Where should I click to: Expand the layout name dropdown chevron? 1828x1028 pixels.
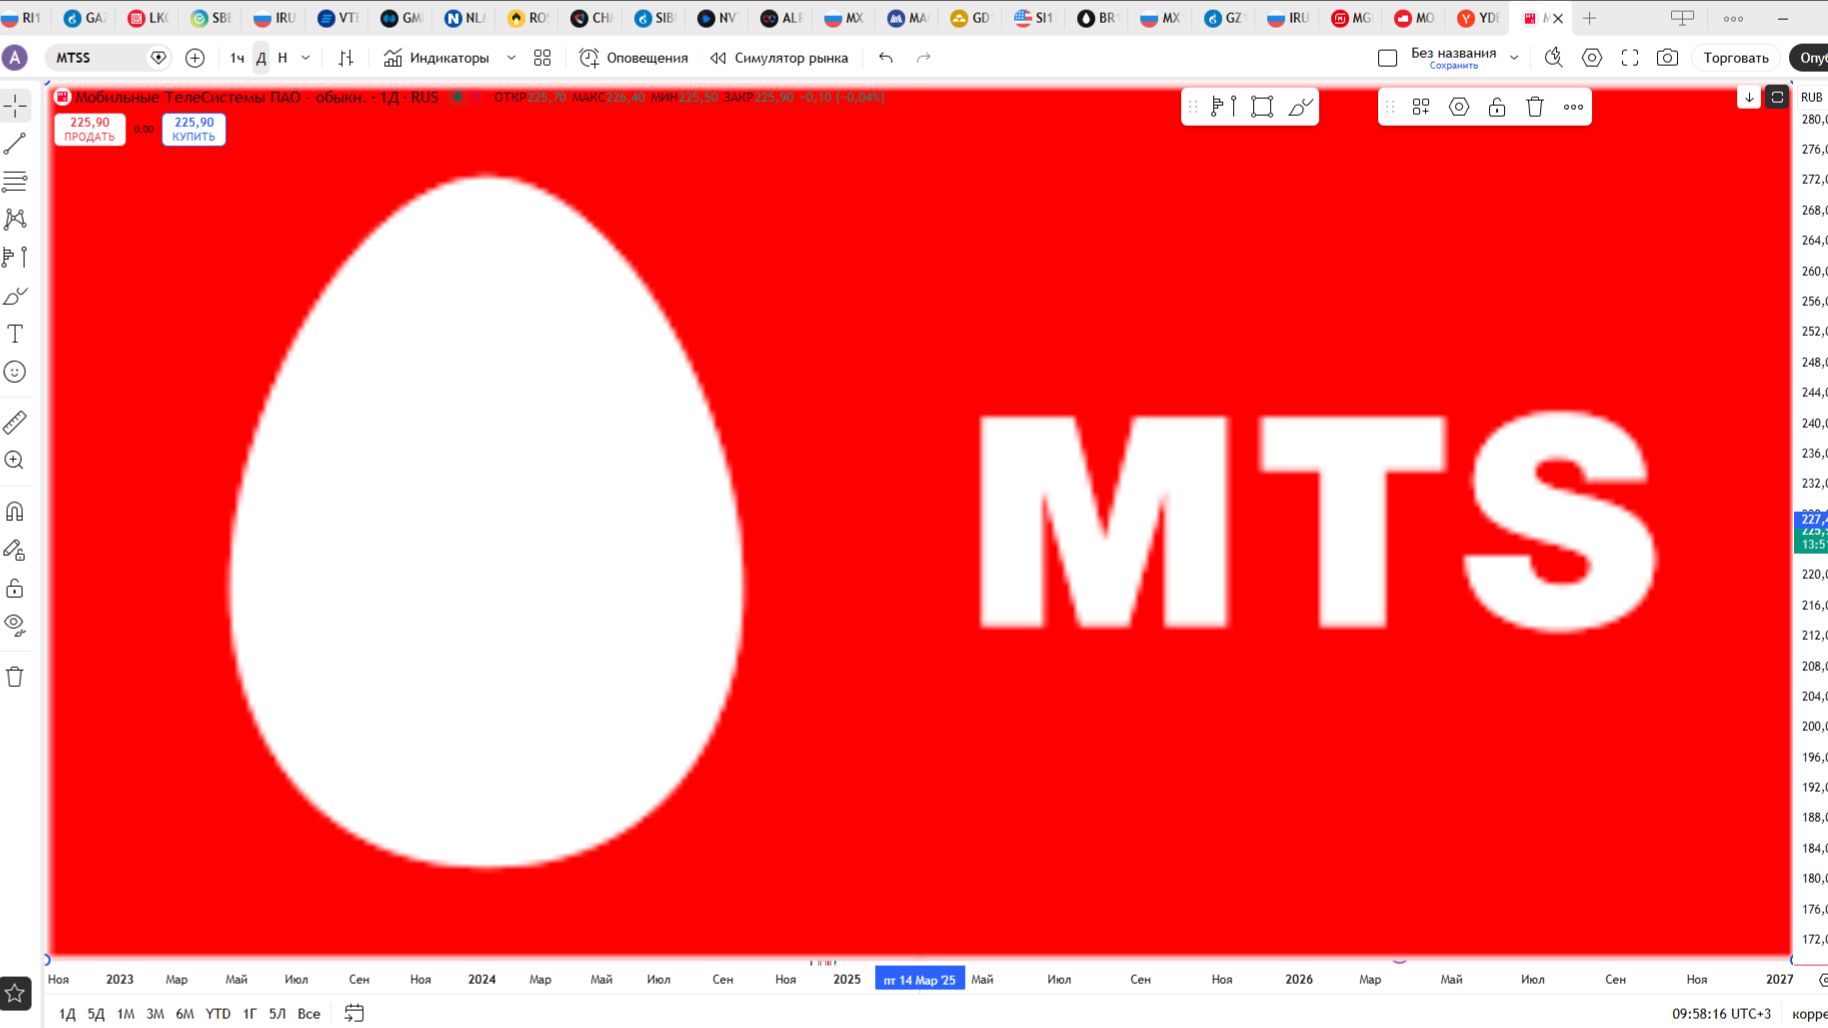pyautogui.click(x=1514, y=57)
